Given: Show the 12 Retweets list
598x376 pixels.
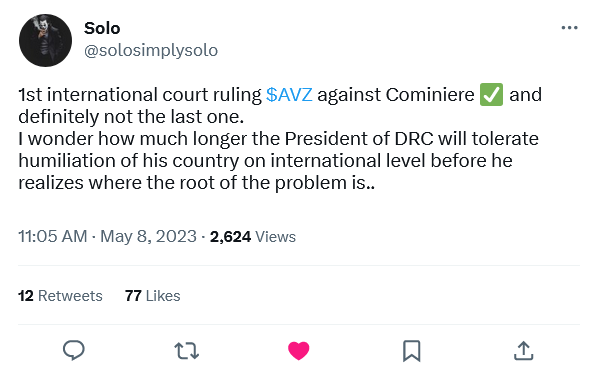Looking at the screenshot, I should click(60, 296).
